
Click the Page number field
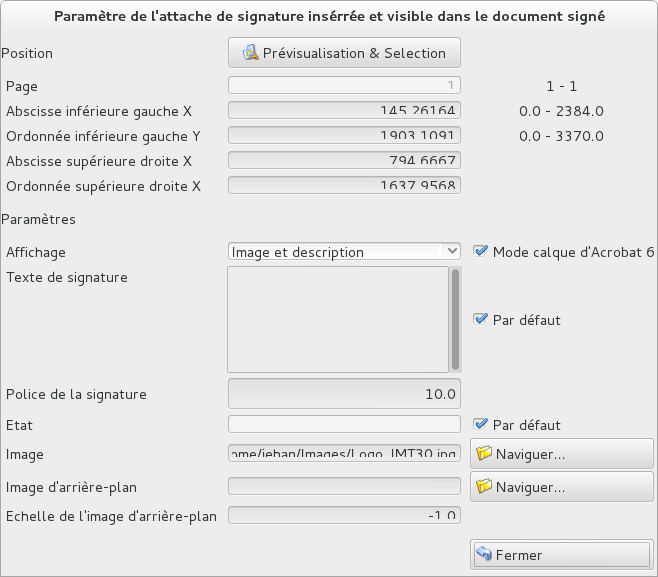coord(344,86)
